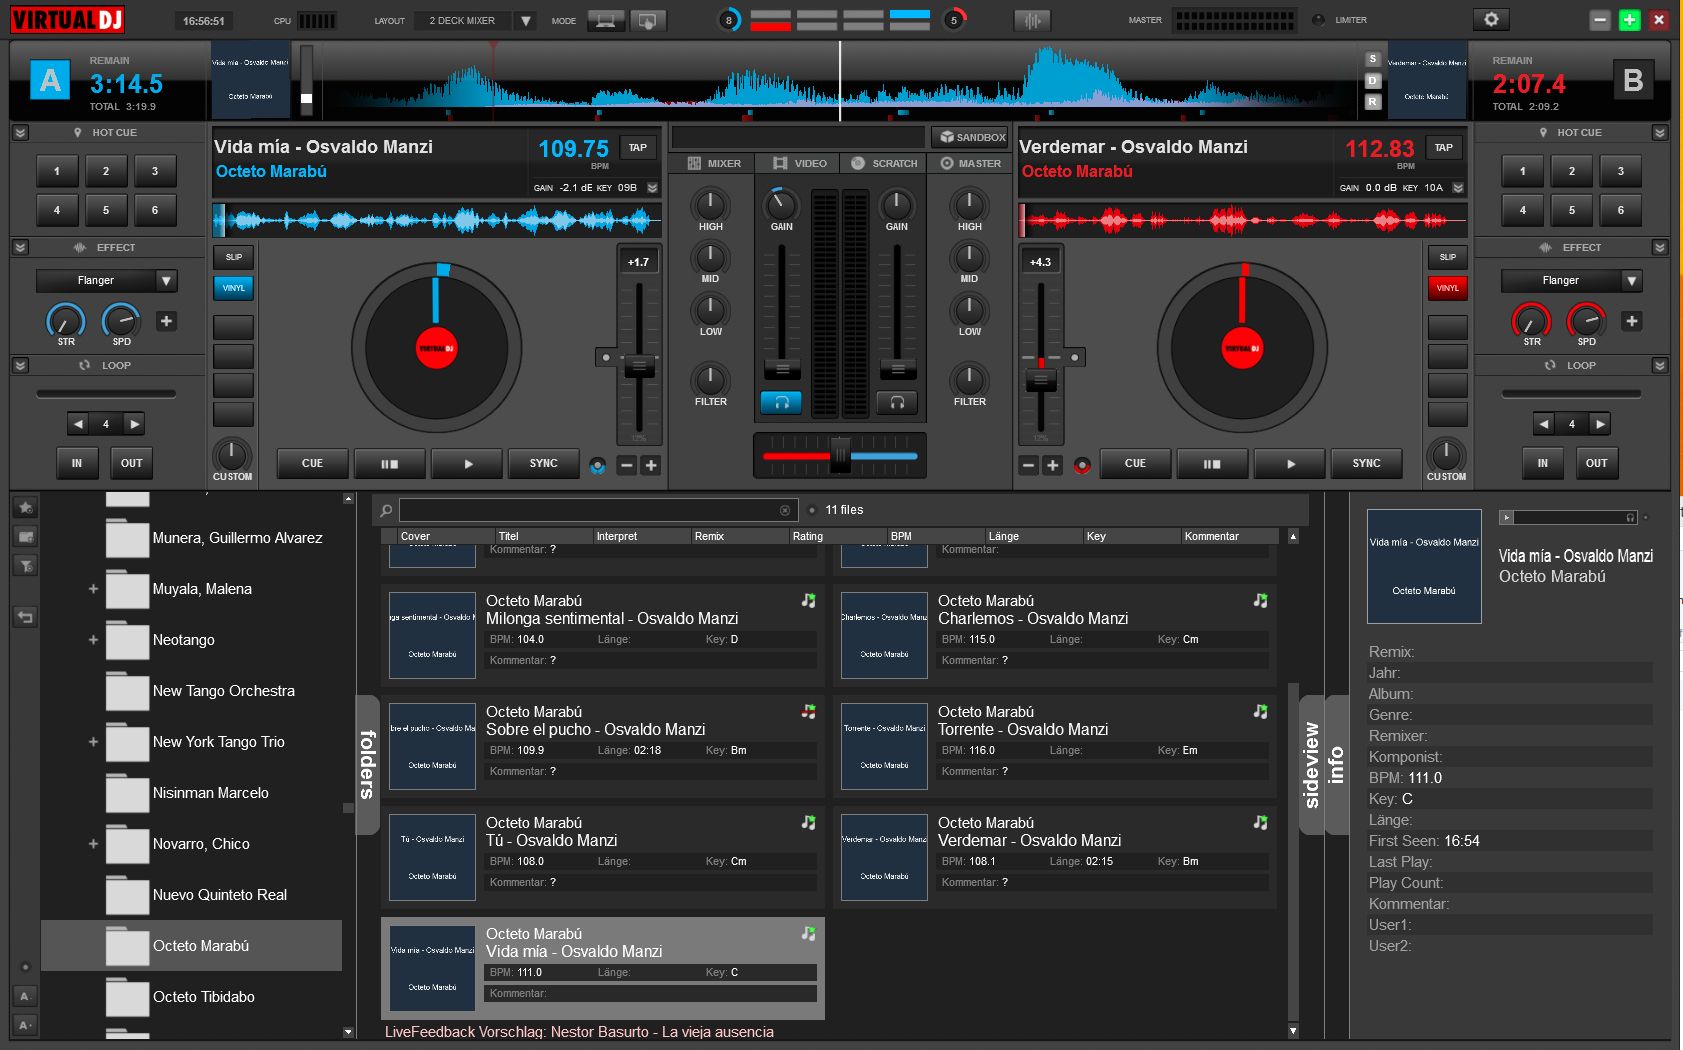The height and width of the screenshot is (1050, 1683).
Task: Set loop IN point on deck A
Action: click(x=77, y=463)
